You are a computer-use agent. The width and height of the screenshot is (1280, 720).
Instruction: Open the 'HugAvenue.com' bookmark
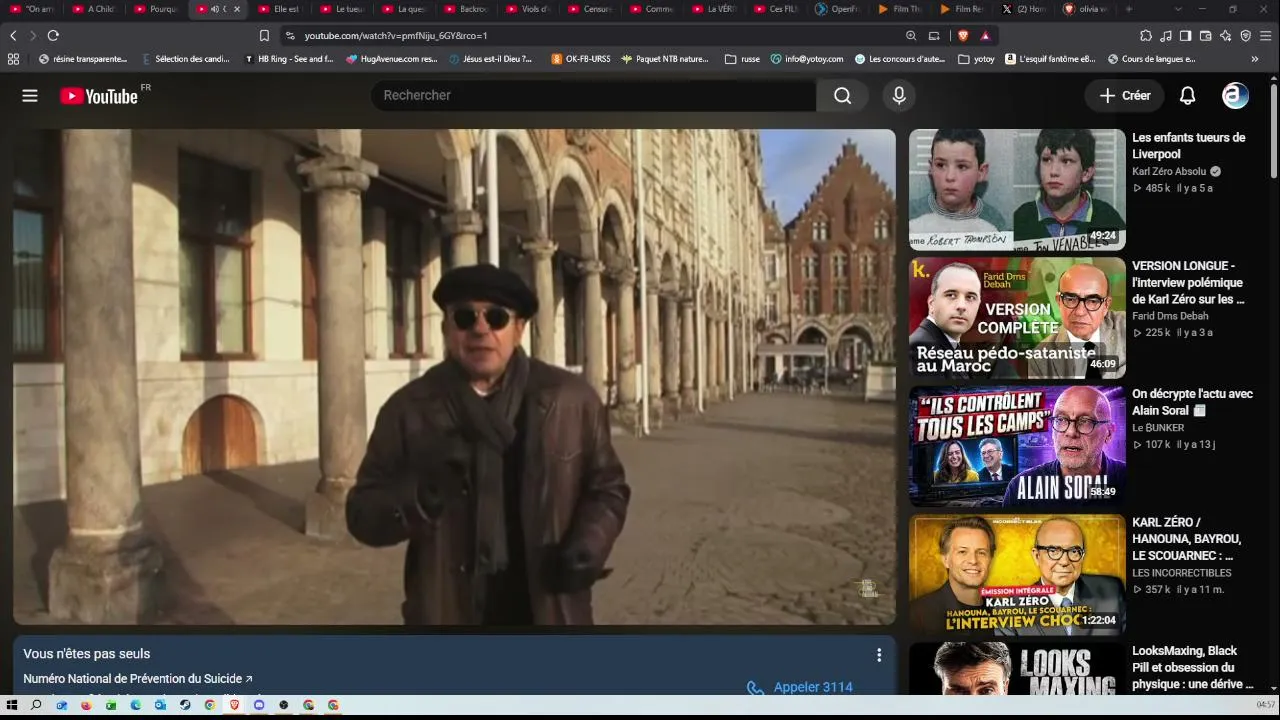[x=392, y=59]
